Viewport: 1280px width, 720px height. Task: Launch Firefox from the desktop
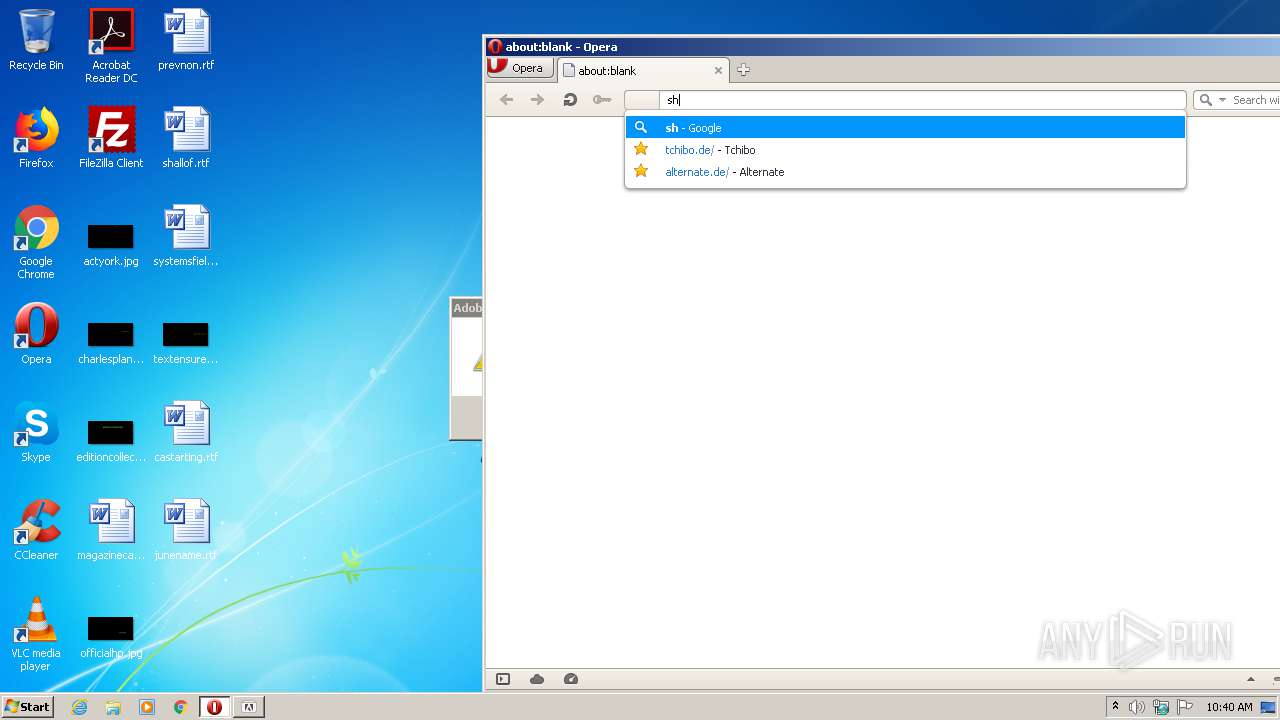pos(36,138)
